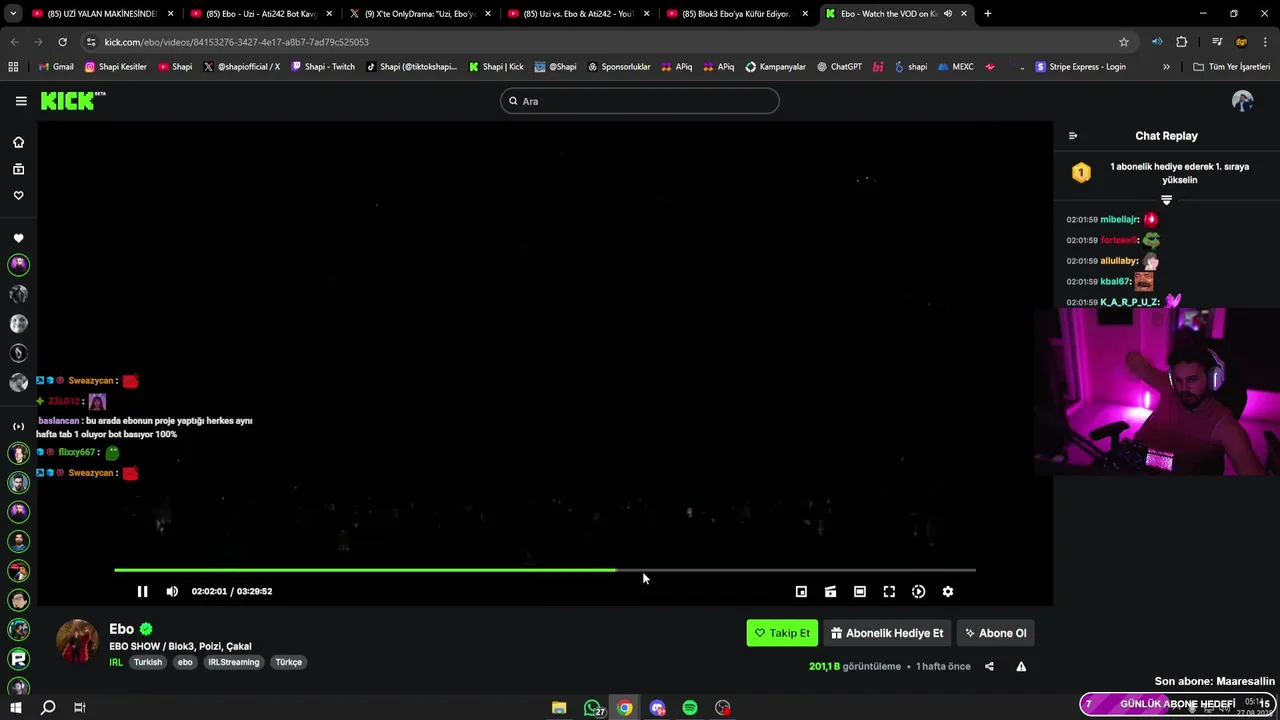Open Spotify from the taskbar

click(690, 708)
